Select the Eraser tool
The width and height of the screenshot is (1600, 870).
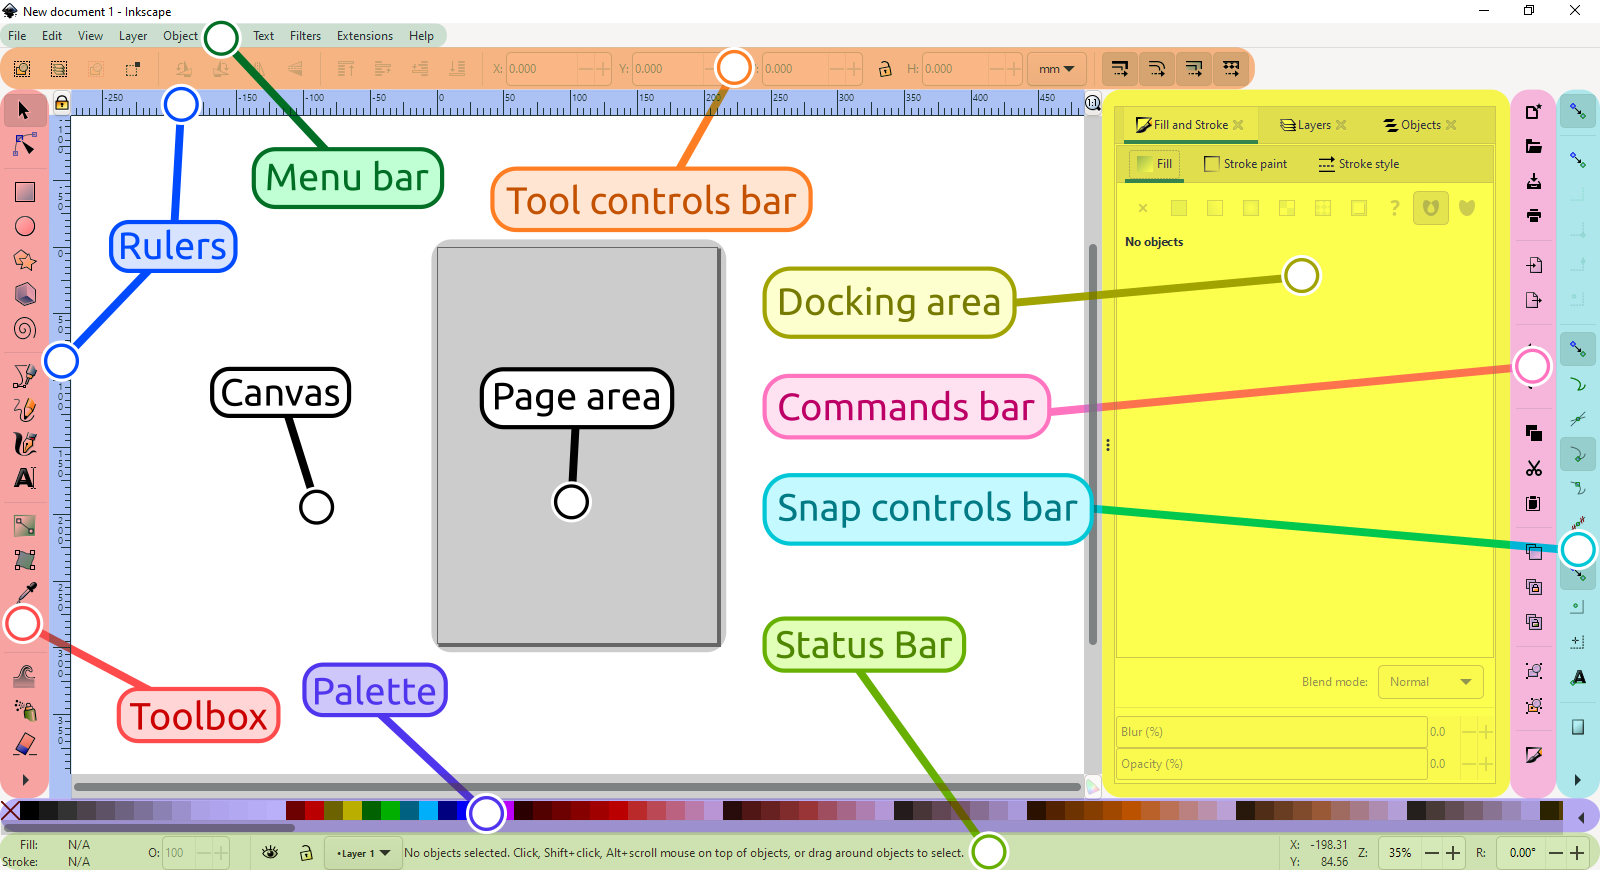[24, 744]
